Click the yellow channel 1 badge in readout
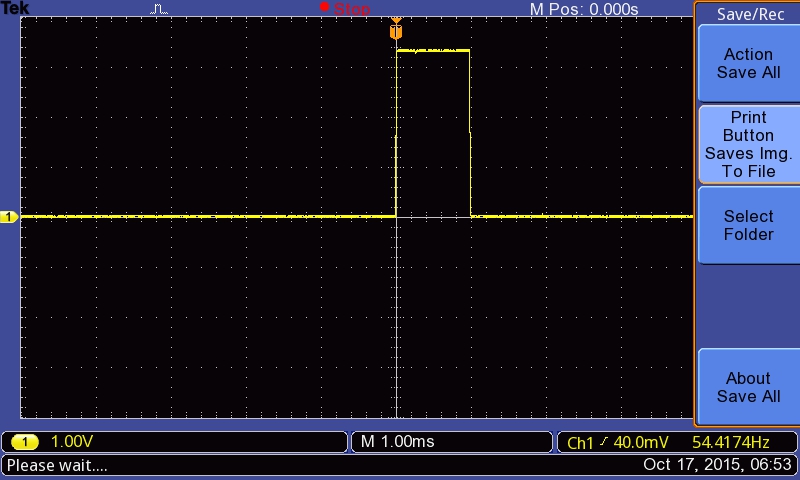 point(24,442)
